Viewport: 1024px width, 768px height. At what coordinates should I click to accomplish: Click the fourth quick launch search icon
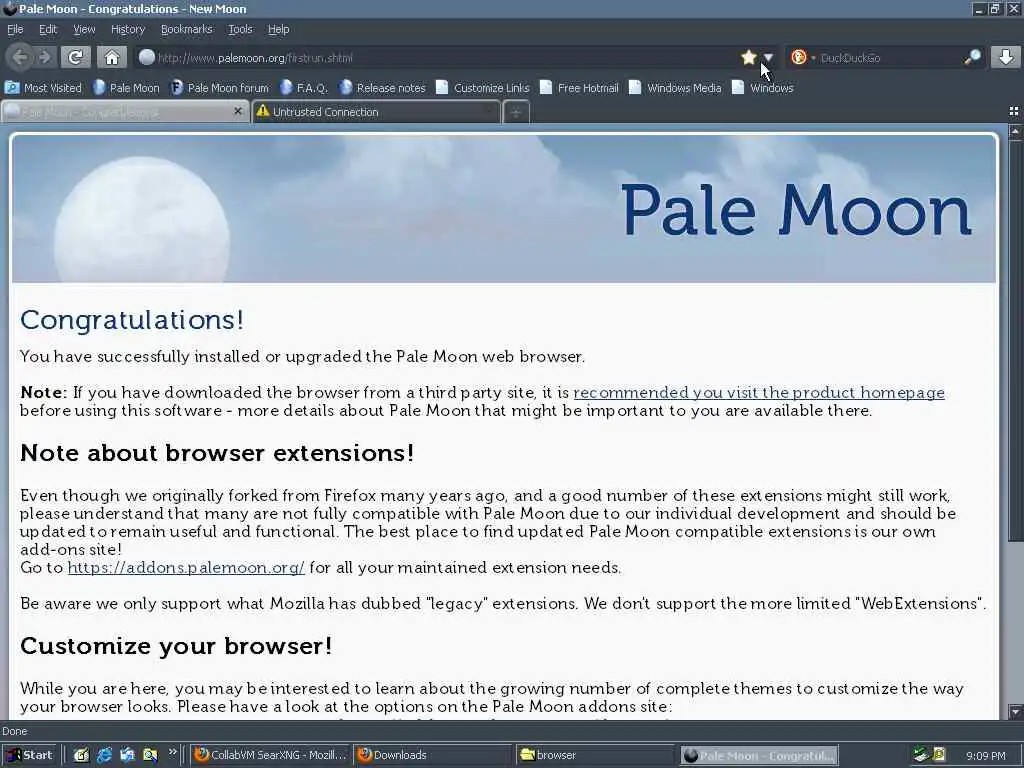(150, 755)
